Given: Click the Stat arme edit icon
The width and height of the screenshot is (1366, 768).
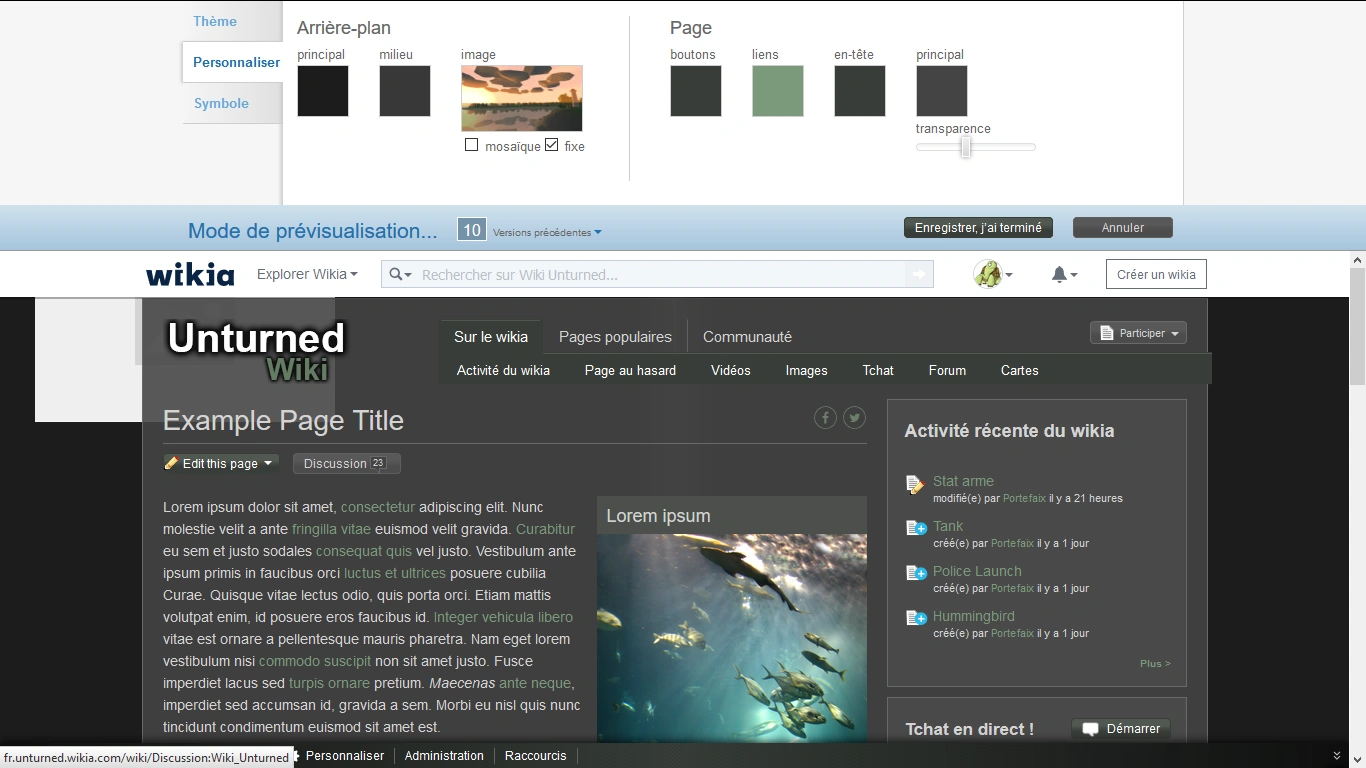Looking at the screenshot, I should pyautogui.click(x=915, y=485).
